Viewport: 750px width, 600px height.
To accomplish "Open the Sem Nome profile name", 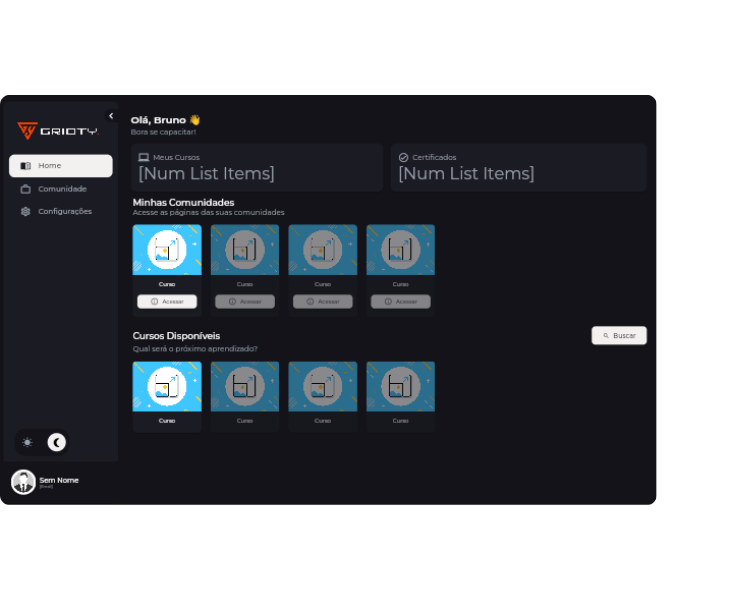I will click(x=59, y=480).
